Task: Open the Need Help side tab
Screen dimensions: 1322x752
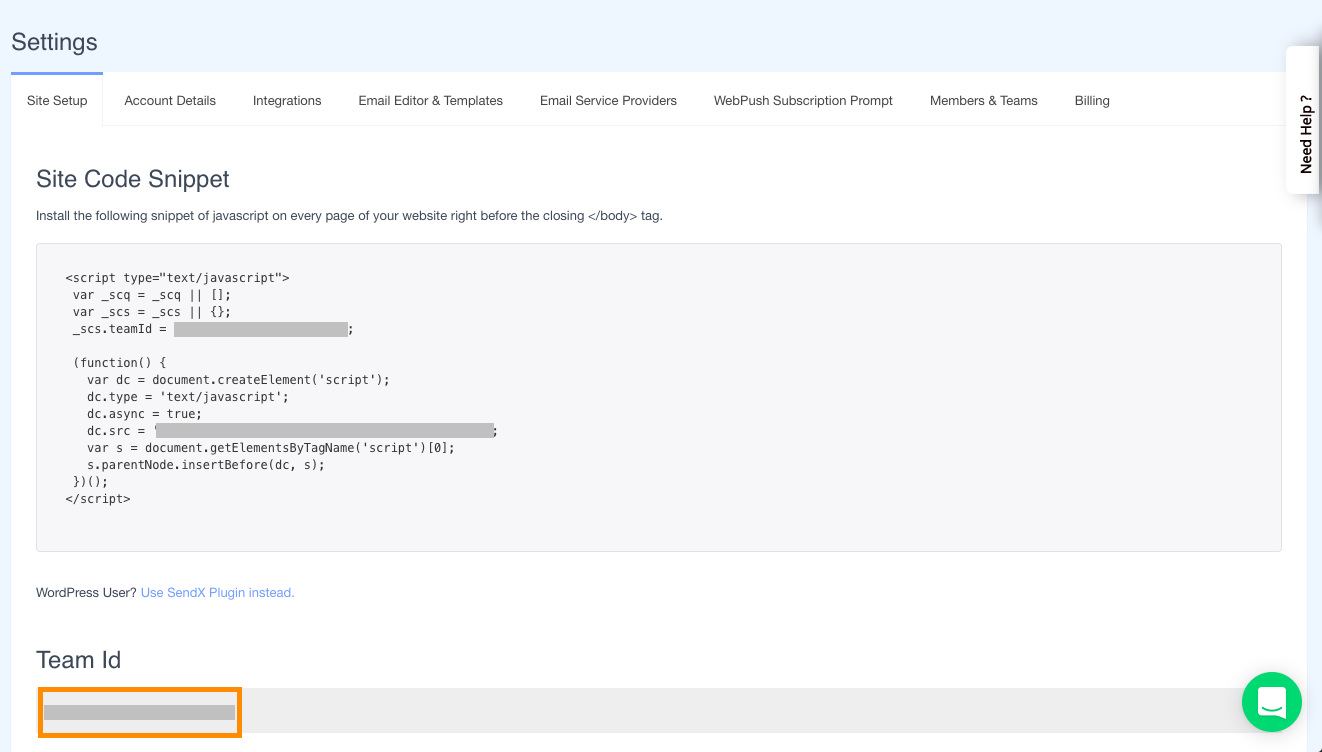Action: tap(1303, 120)
